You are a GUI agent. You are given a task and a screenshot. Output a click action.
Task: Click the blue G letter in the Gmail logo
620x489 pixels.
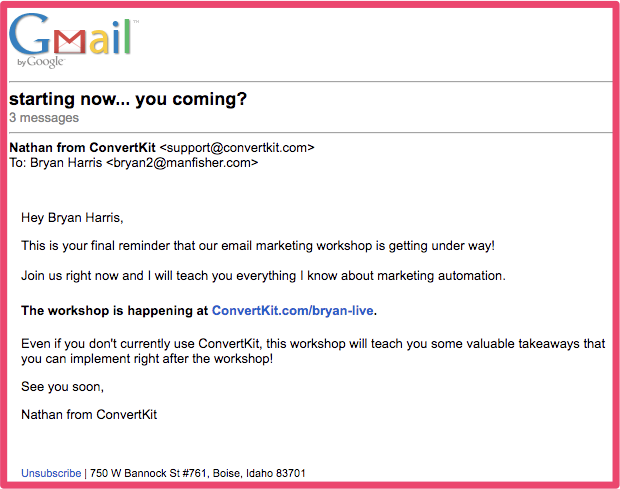click(30, 34)
